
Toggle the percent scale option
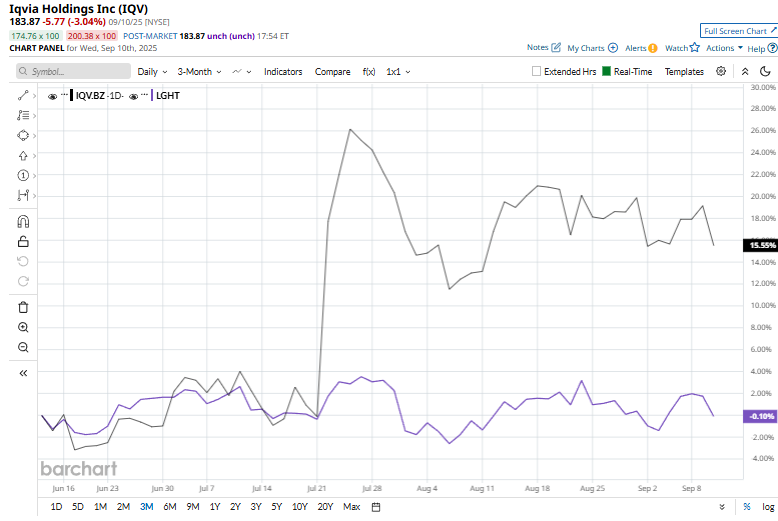747,507
